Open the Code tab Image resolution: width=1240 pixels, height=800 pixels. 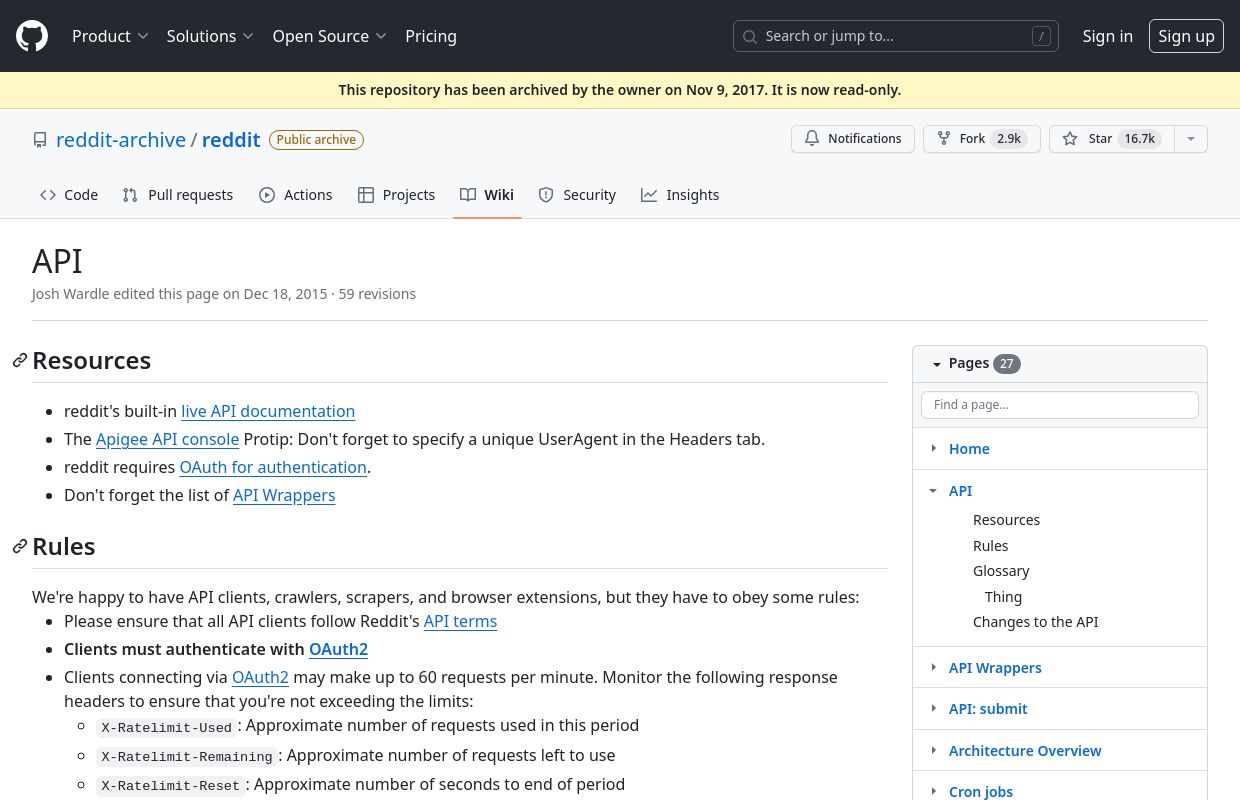click(x=69, y=195)
